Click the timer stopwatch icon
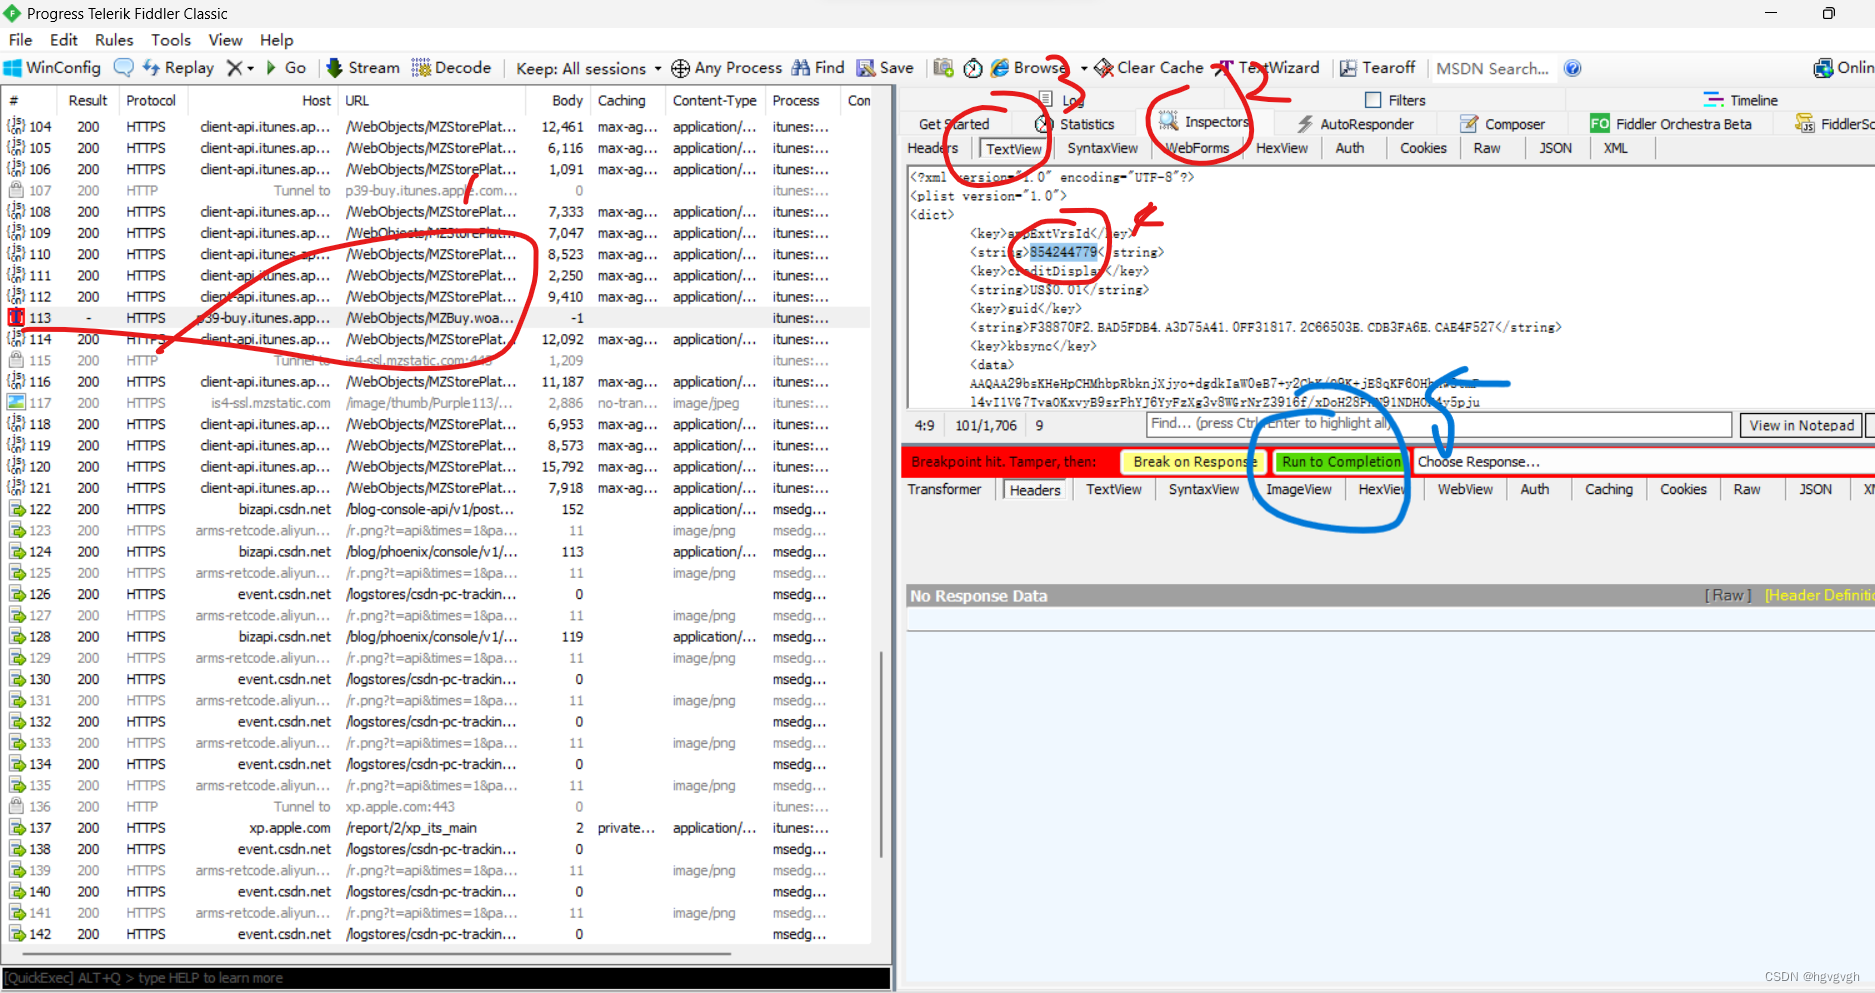 (973, 68)
